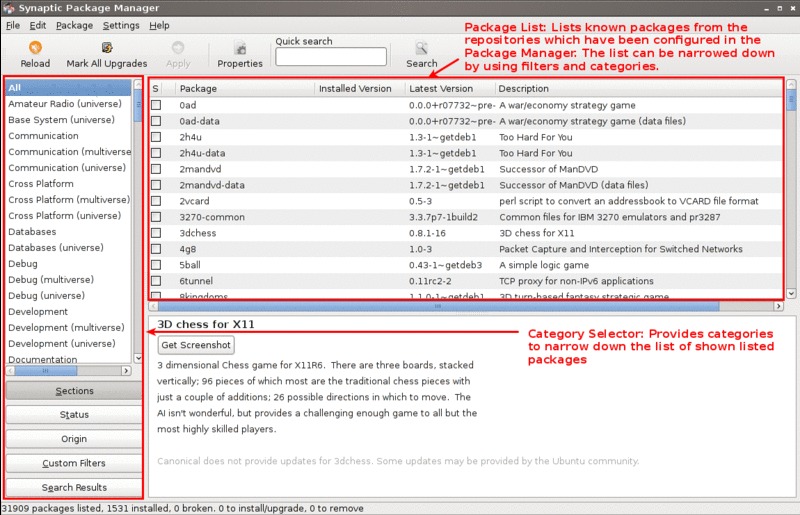Select the 3dchess package name
The height and width of the screenshot is (515, 800).
(x=197, y=233)
